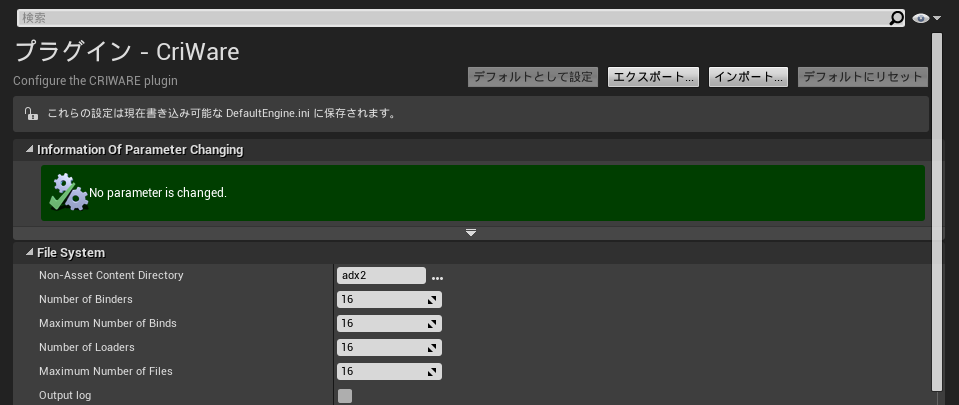Click the unlocked padlock icon

(x=31, y=114)
